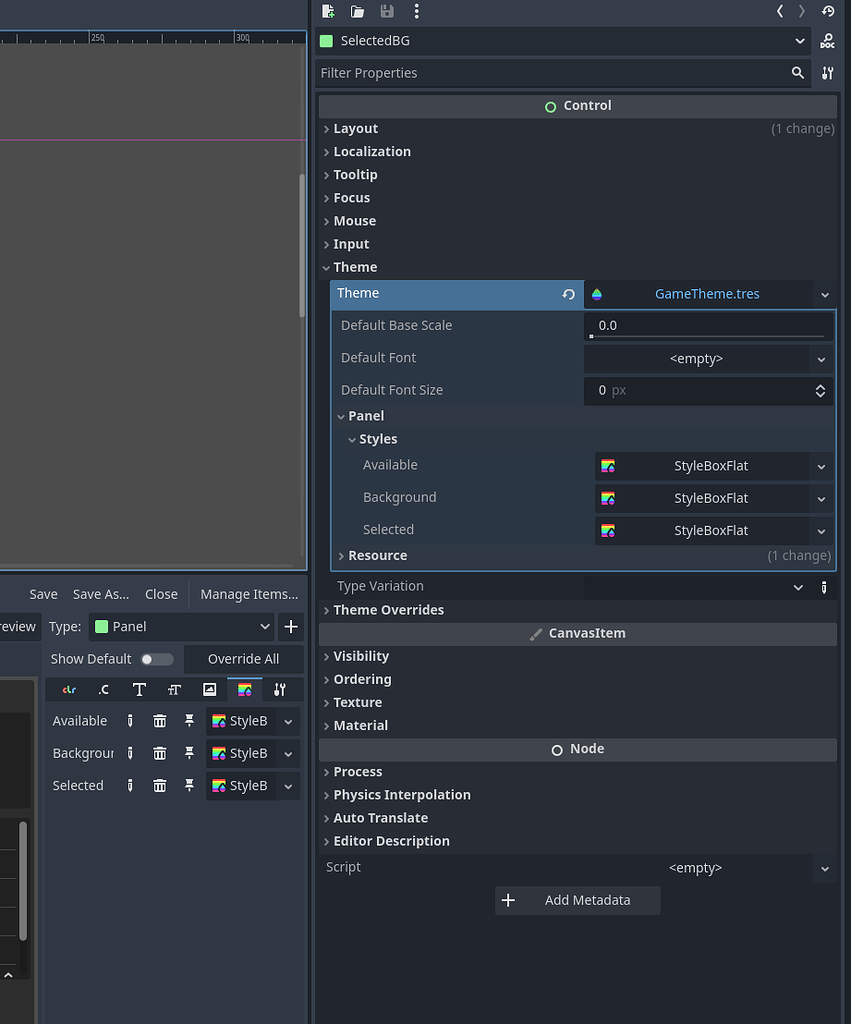Open the three-dot options menu in the toolbar
Image resolution: width=851 pixels, height=1024 pixels.
[x=417, y=11]
